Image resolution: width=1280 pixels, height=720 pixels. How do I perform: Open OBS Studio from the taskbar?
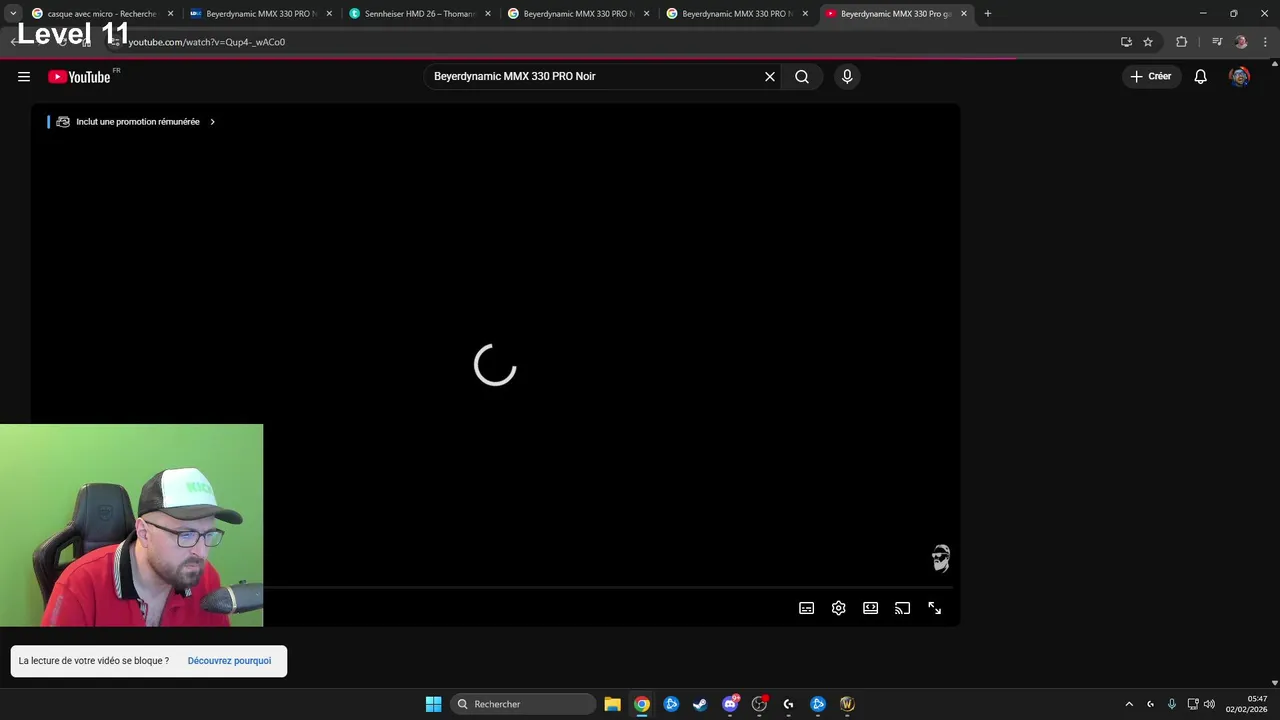tap(759, 704)
